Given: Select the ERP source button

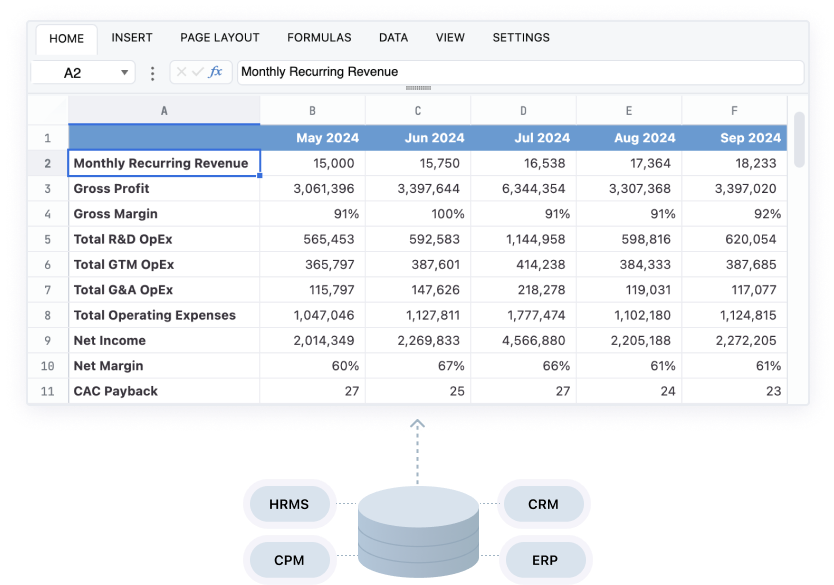Looking at the screenshot, I should (543, 560).
